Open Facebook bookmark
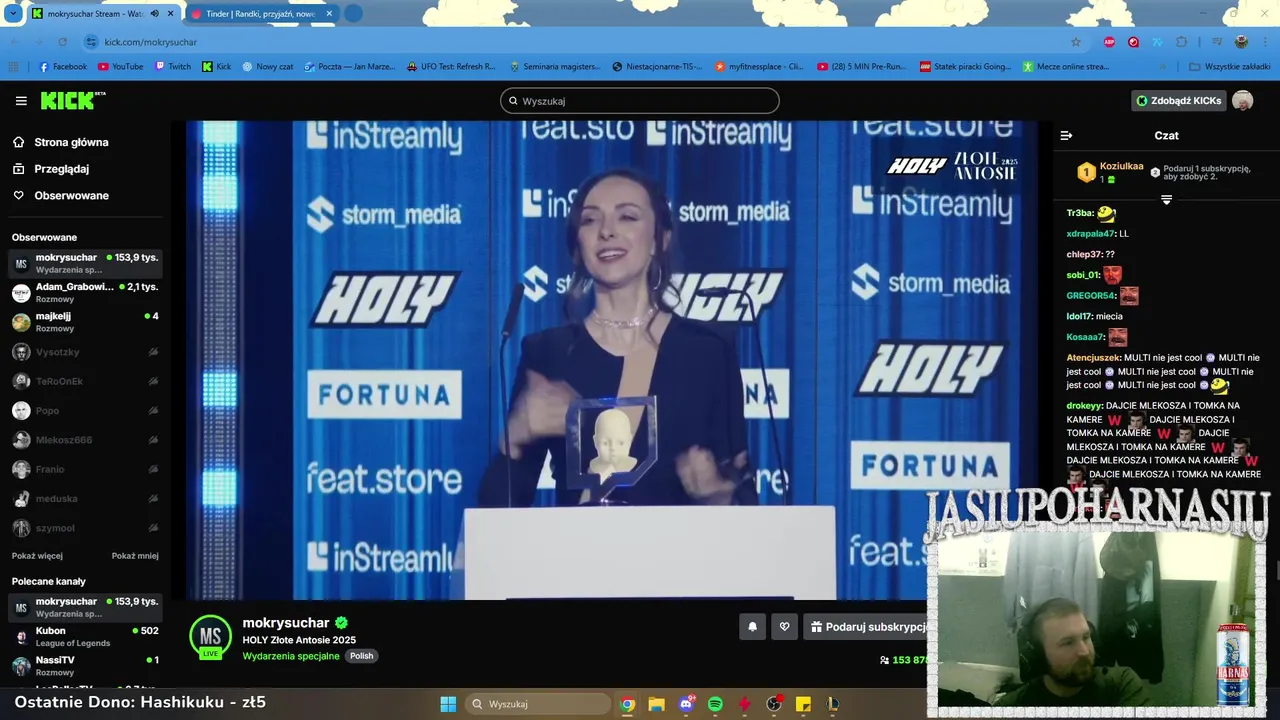Viewport: 1280px width, 720px height. 63,67
